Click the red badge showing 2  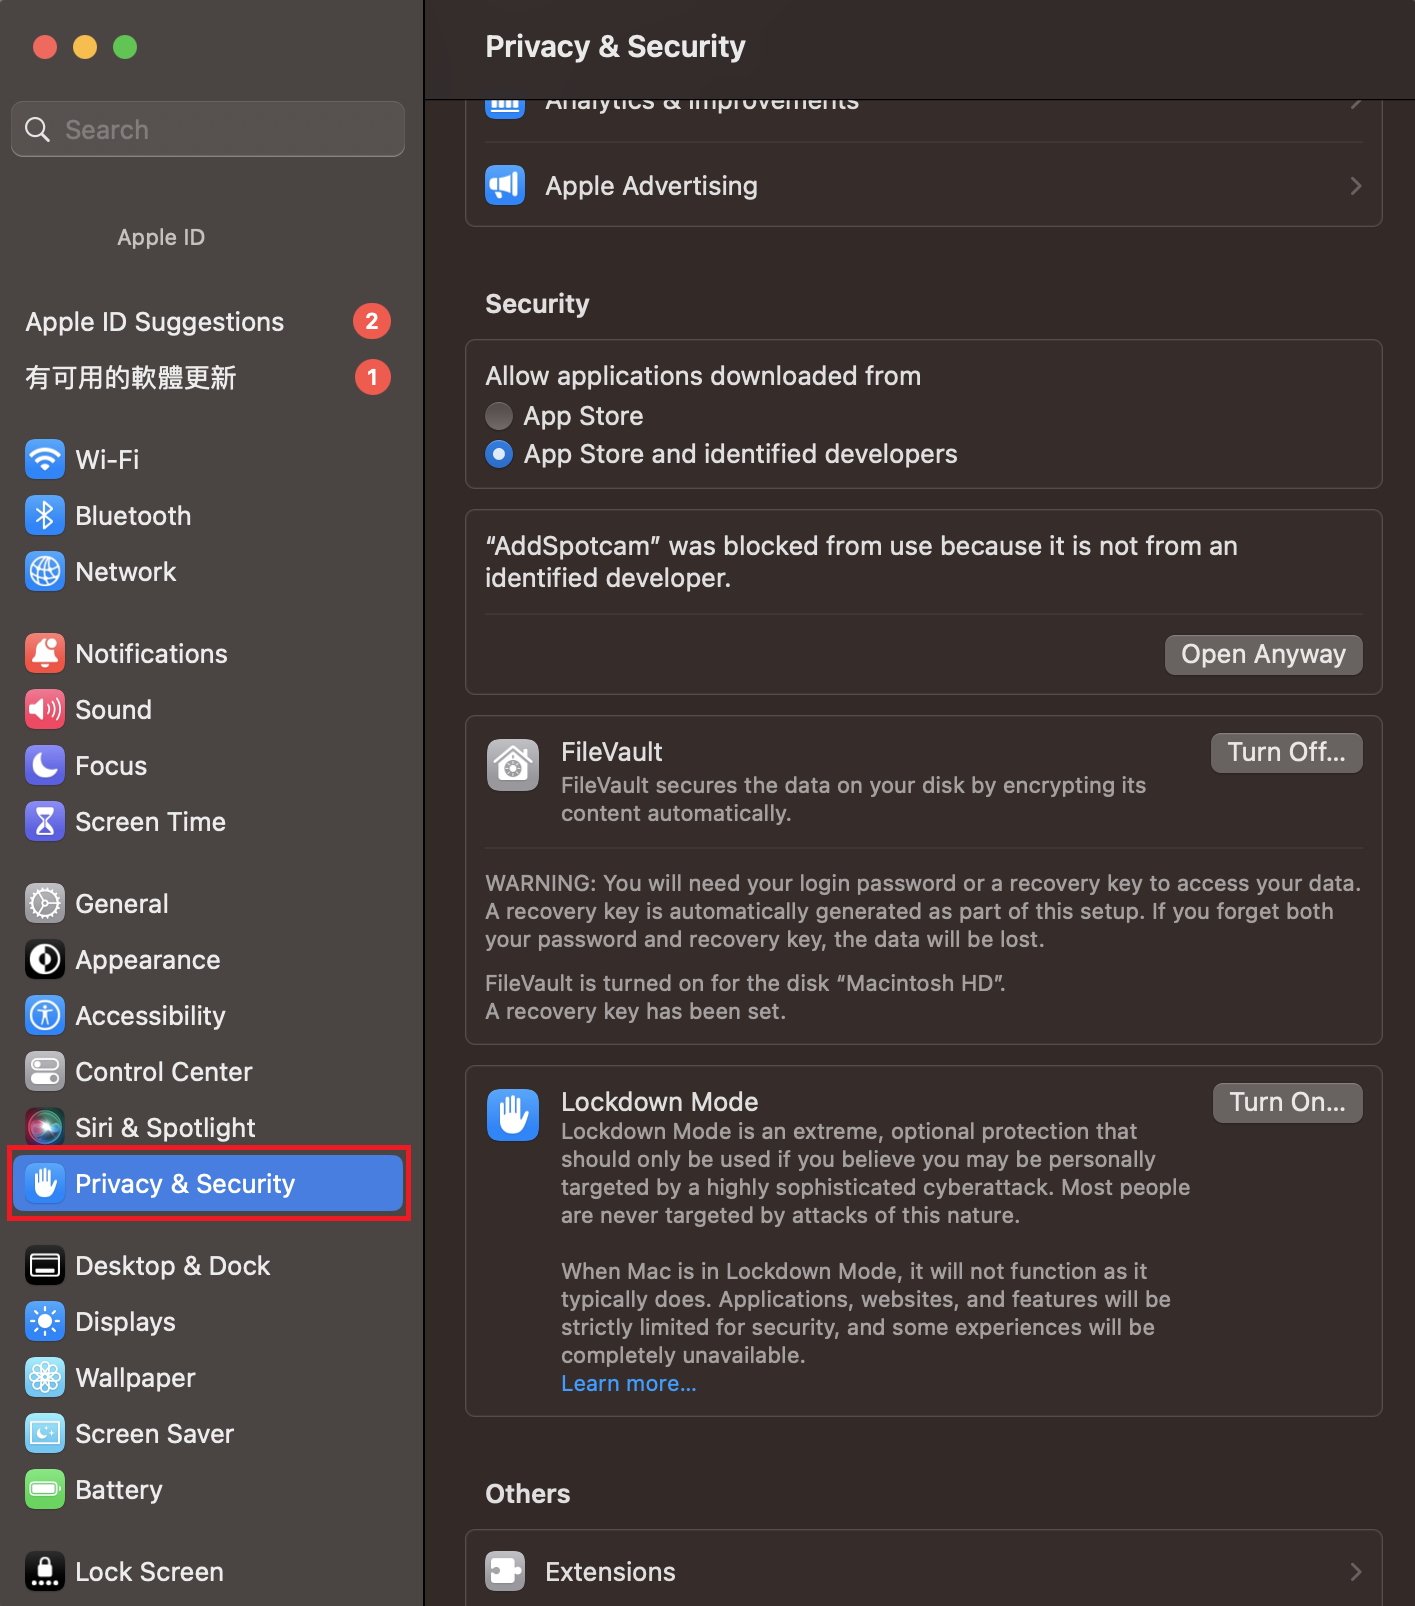[372, 321]
